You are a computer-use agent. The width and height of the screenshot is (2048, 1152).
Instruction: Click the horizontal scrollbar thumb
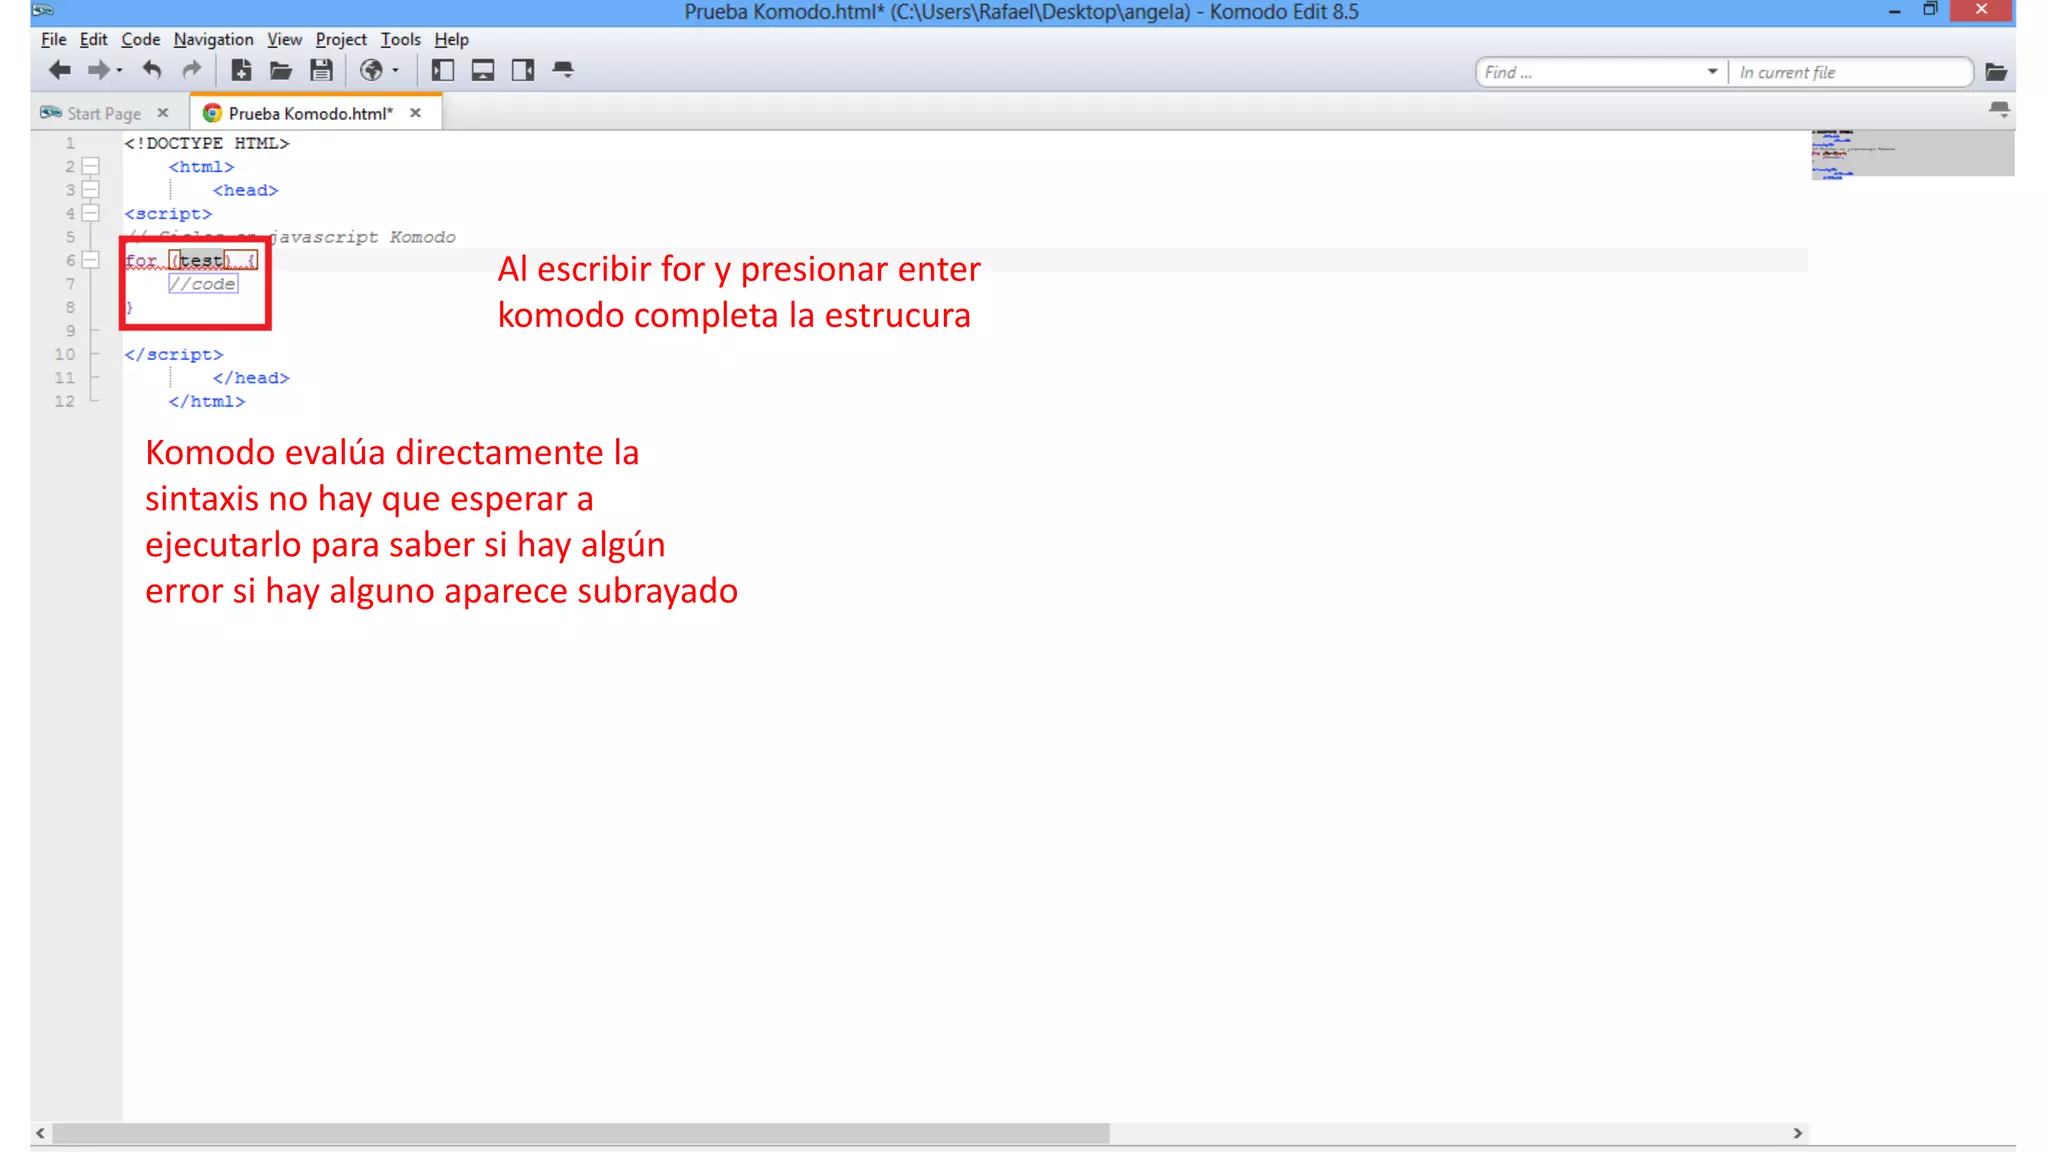580,1133
